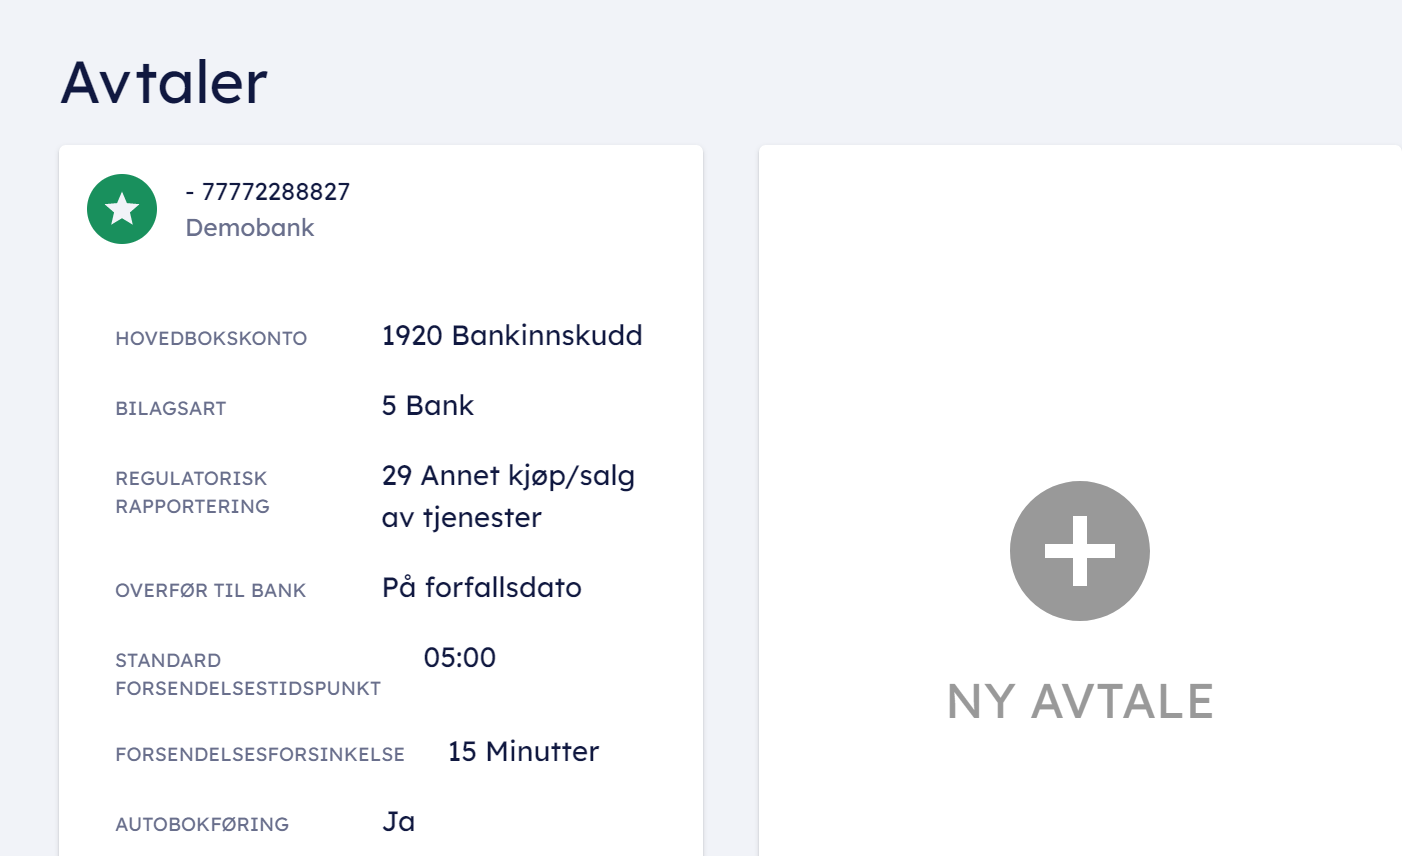
Task: Click the BILAGSART label
Action: 171,409
